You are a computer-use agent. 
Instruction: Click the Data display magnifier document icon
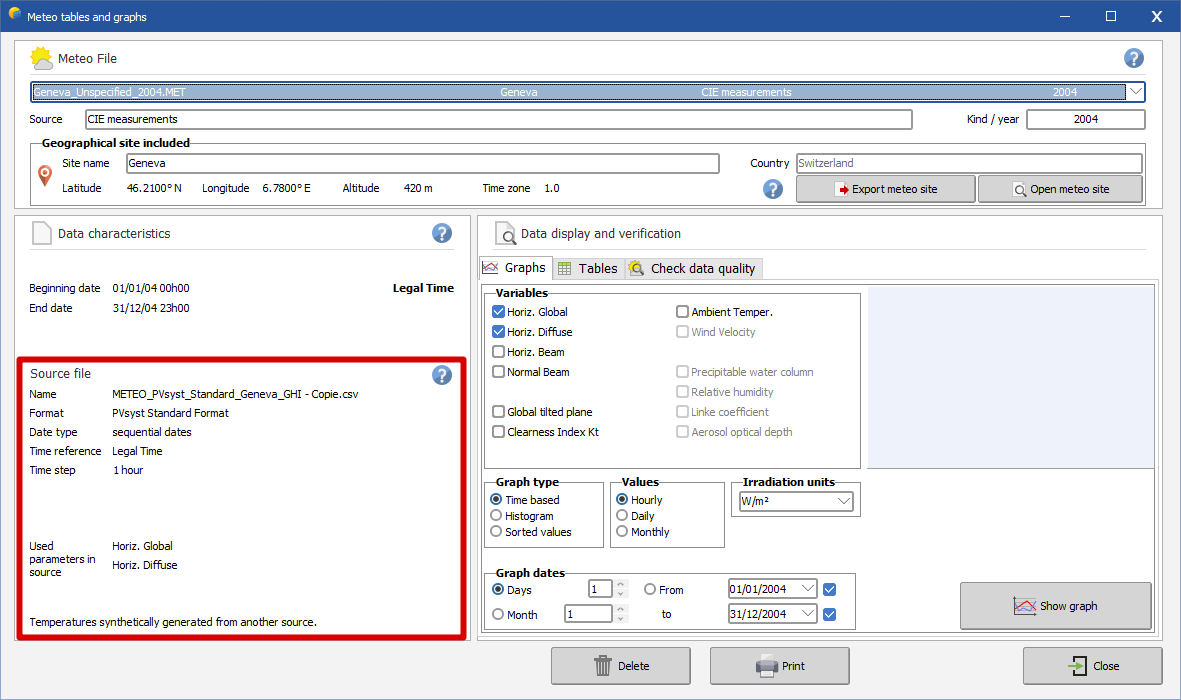click(x=506, y=234)
